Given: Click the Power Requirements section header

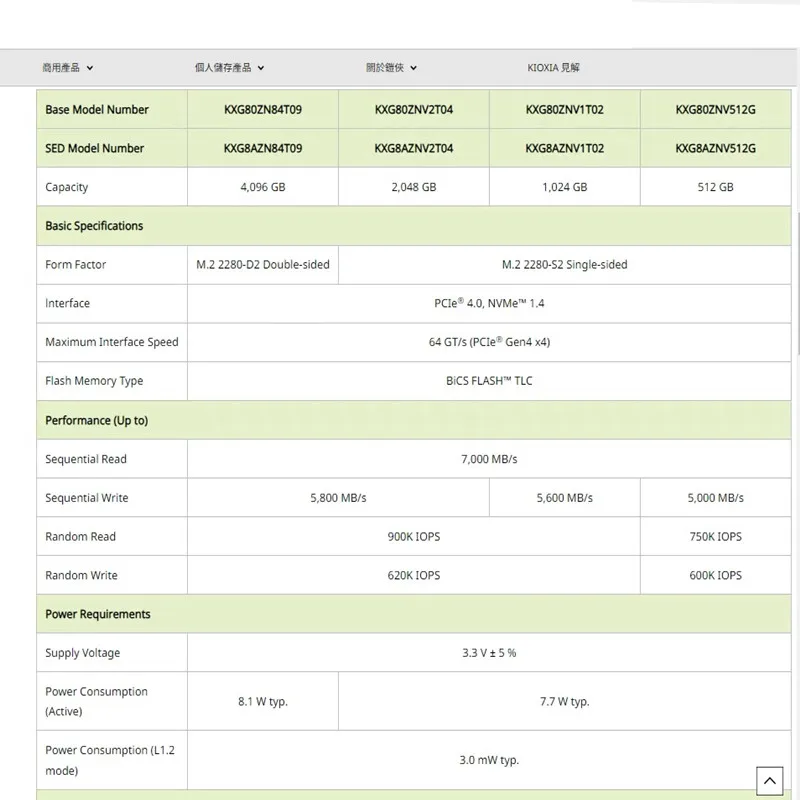Looking at the screenshot, I should 98,614.
